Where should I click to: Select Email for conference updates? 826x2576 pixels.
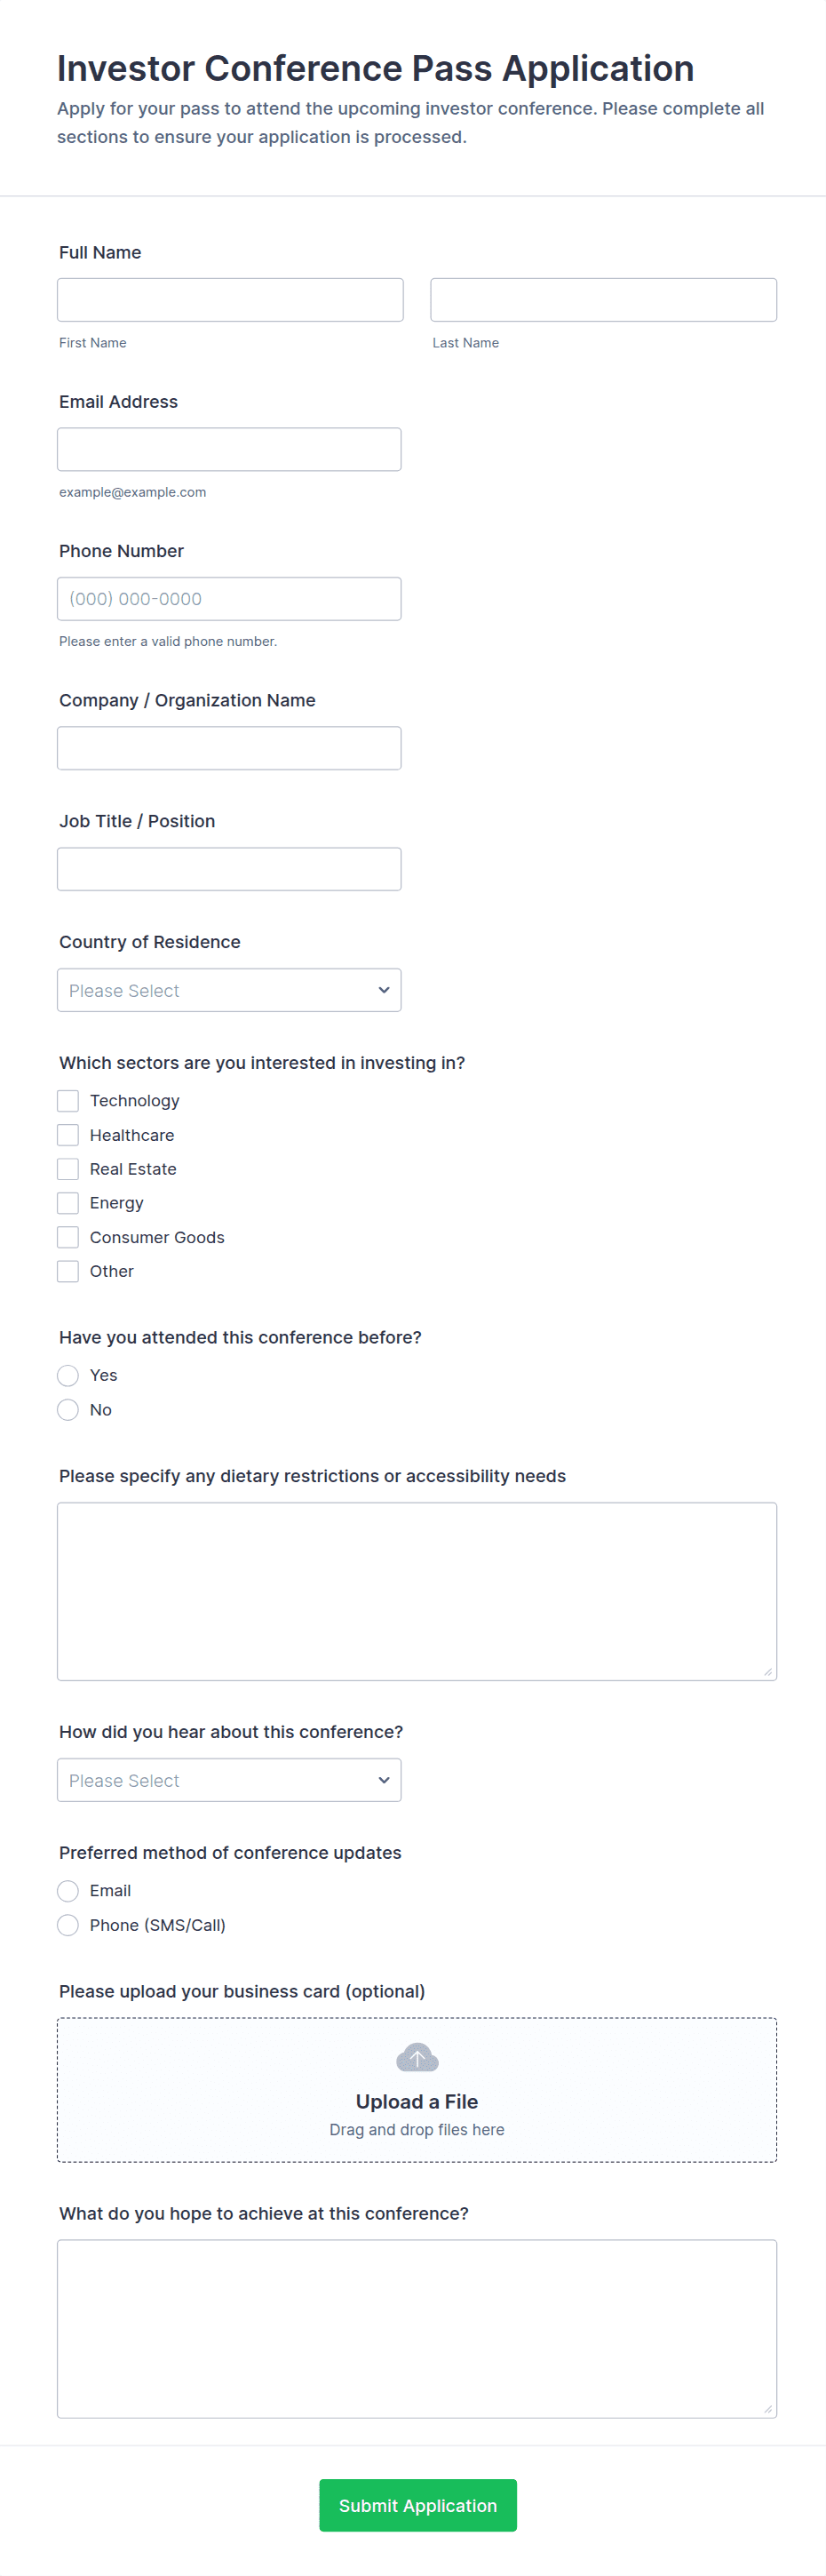68,1891
